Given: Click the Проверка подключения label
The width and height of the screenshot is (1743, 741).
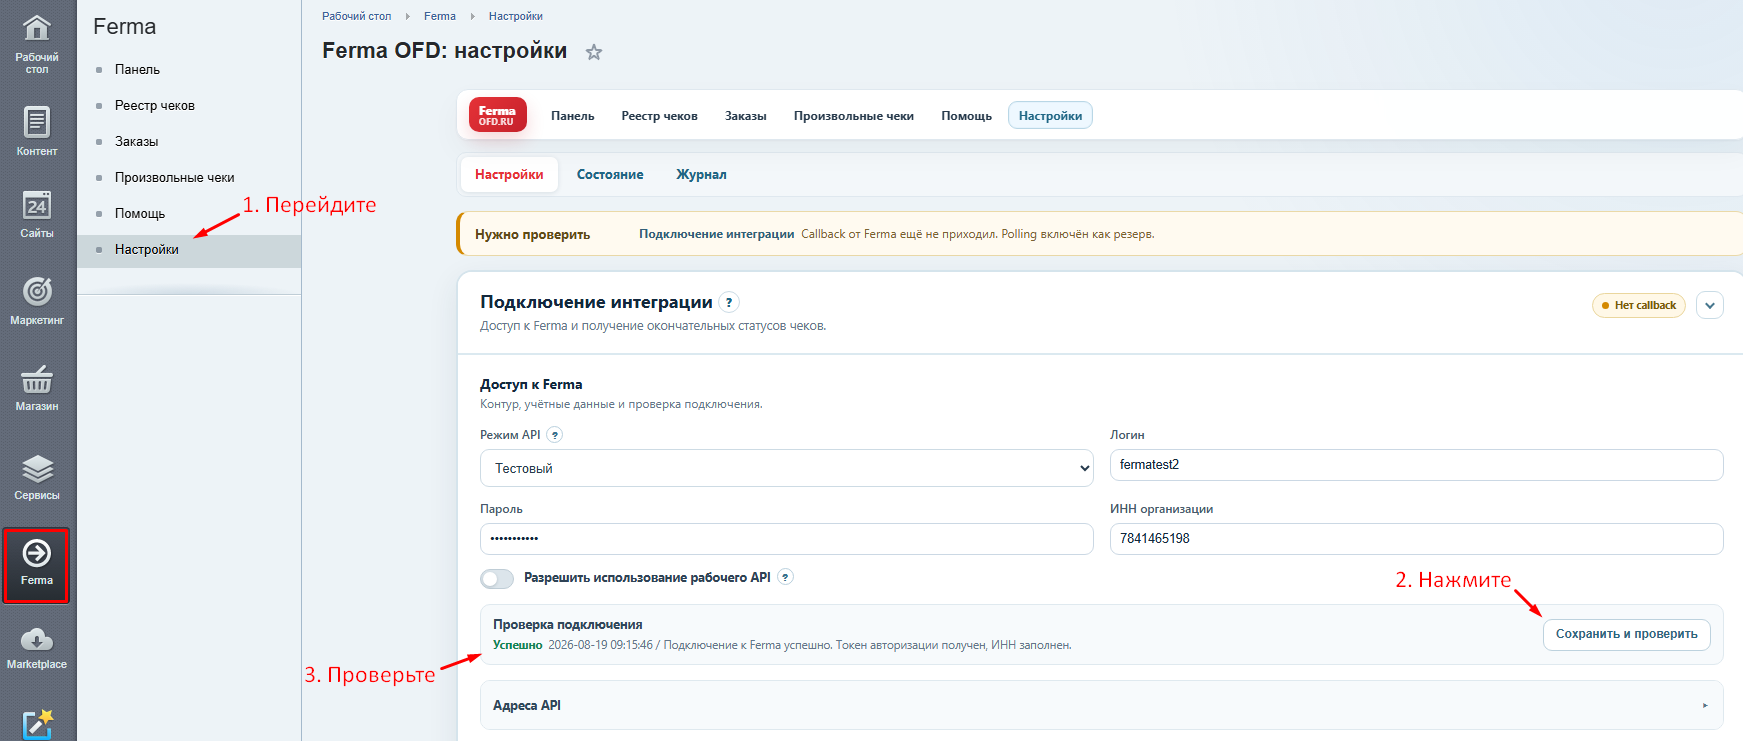Looking at the screenshot, I should [x=568, y=625].
